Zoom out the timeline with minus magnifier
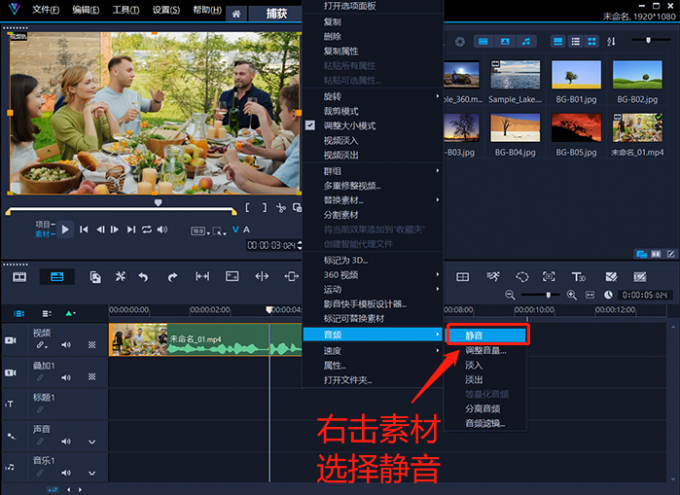This screenshot has height=495, width=680. click(x=510, y=295)
